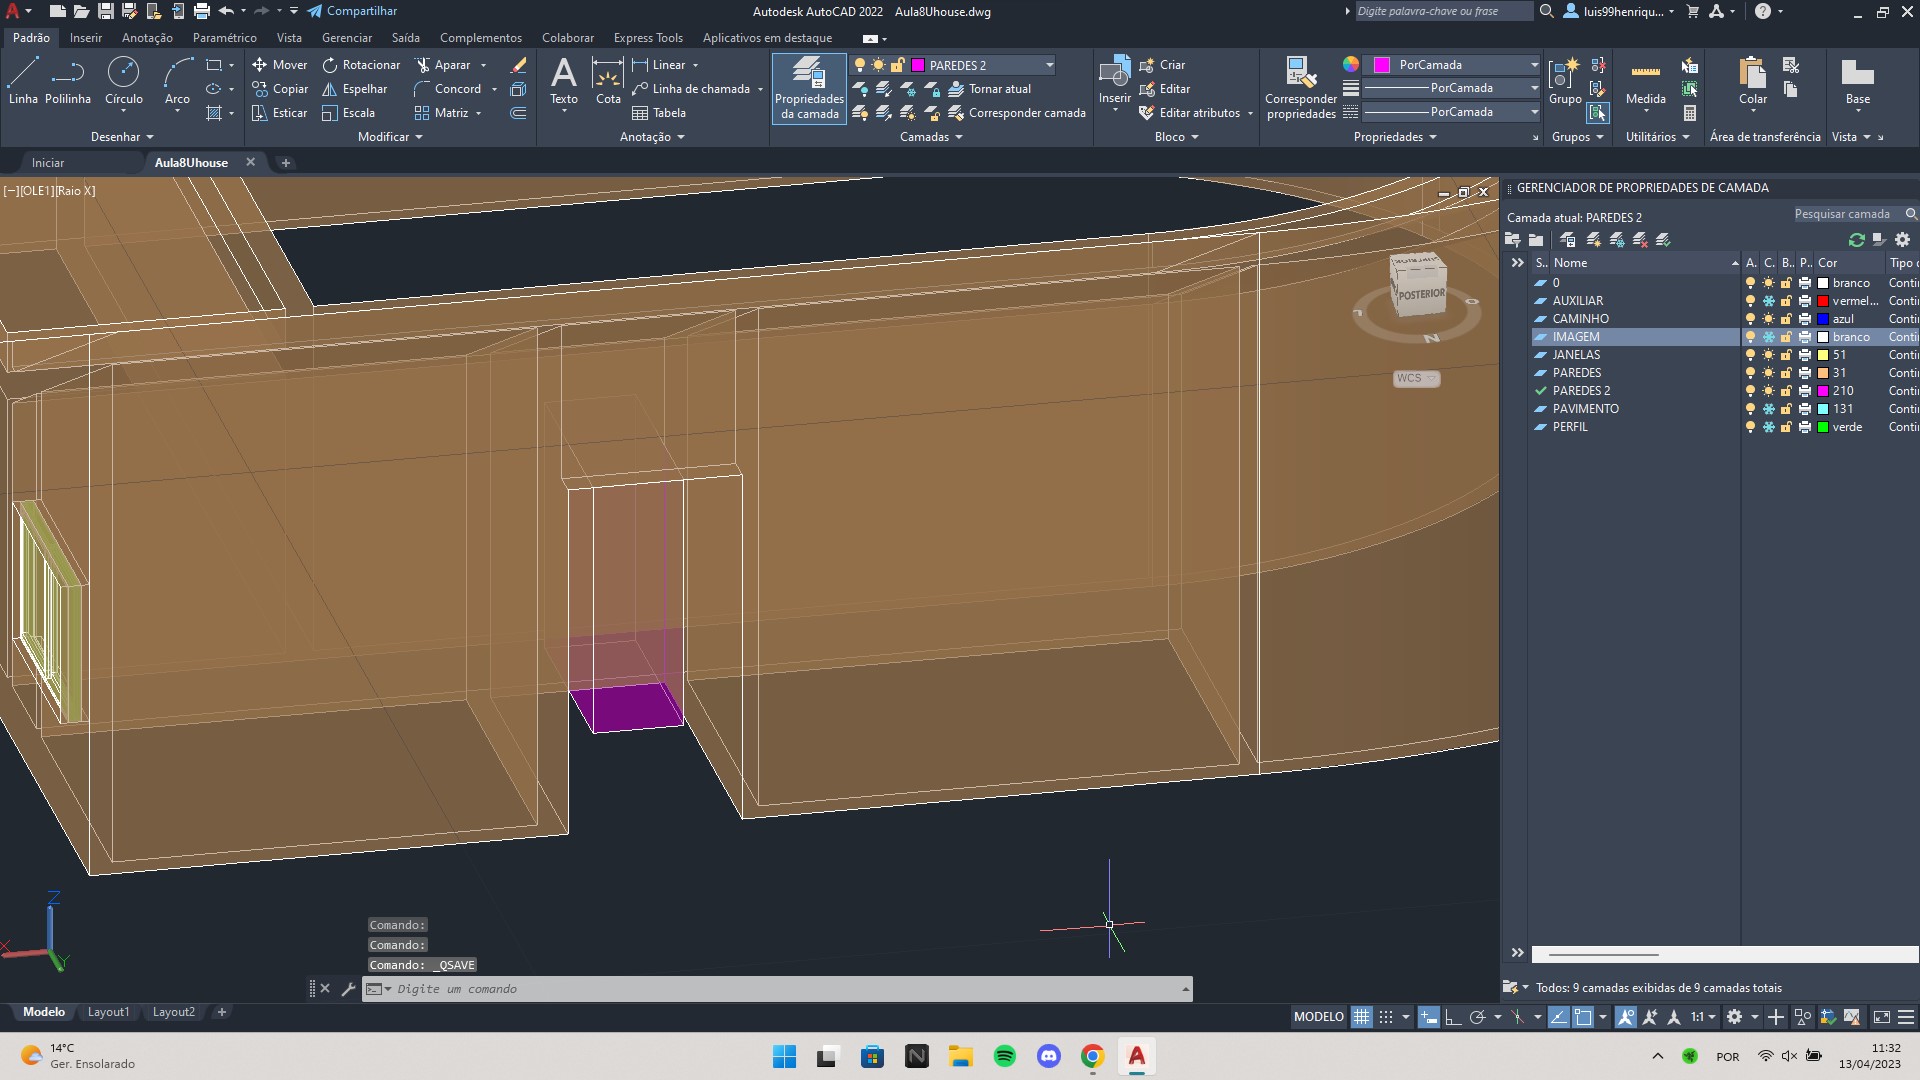The width and height of the screenshot is (1920, 1080).
Task: Open the WCS coordinate dropdown
Action: pos(1416,378)
